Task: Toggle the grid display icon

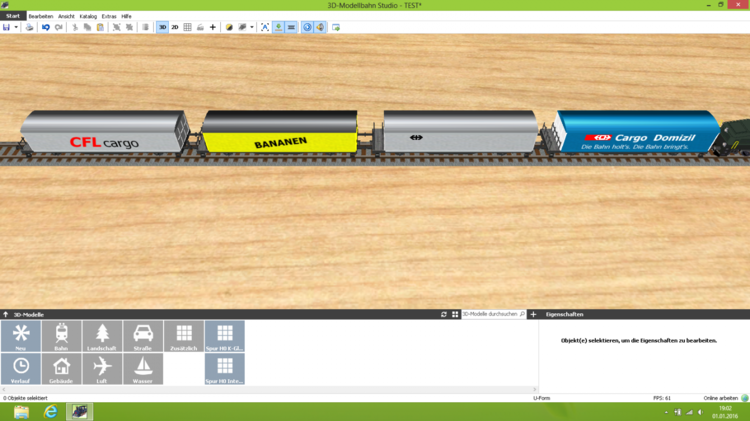Action: 188,27
